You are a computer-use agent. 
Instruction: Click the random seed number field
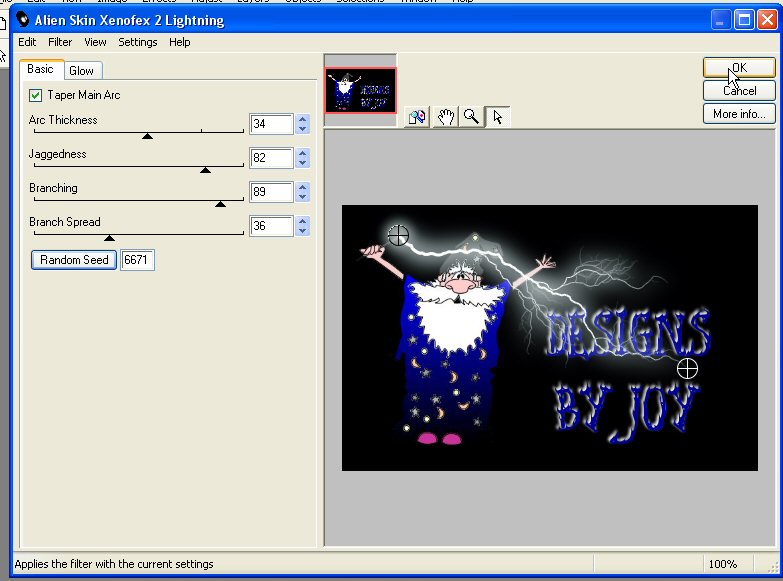(137, 260)
